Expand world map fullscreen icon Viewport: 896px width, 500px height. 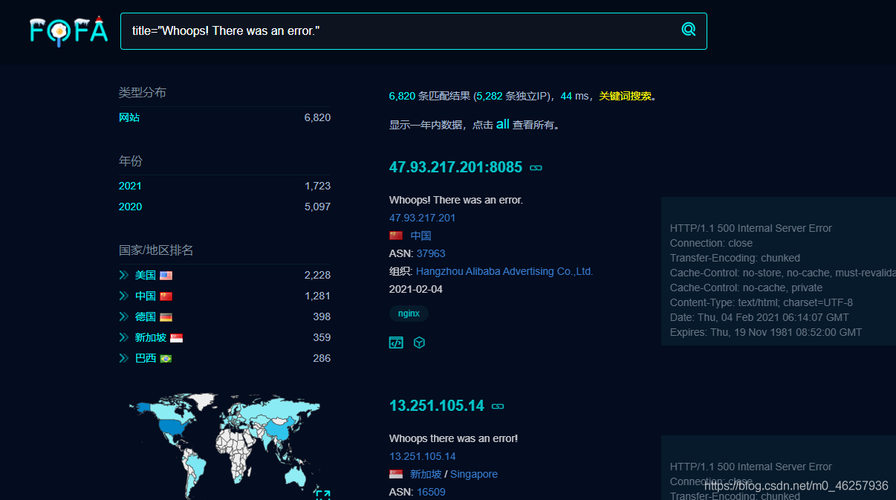[323, 495]
